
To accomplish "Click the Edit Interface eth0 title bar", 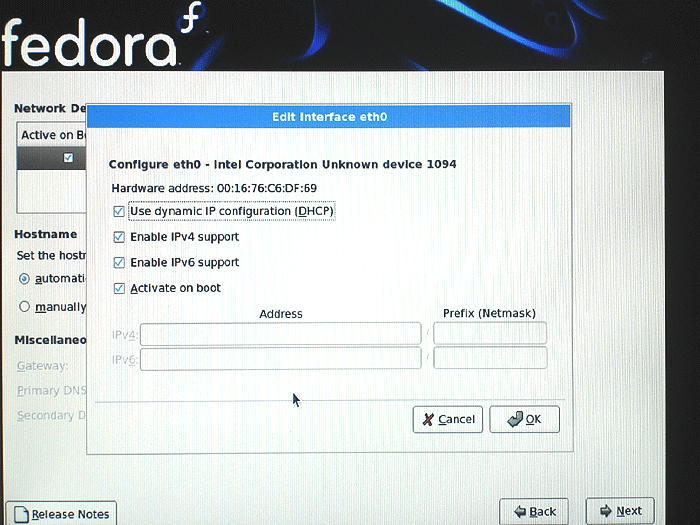I will click(x=329, y=117).
